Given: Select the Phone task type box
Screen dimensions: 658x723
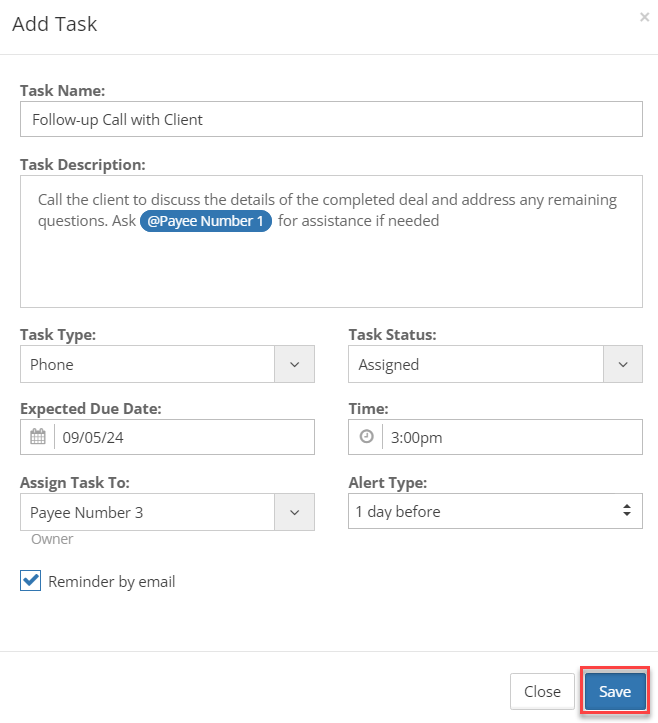Looking at the screenshot, I should [x=148, y=364].
